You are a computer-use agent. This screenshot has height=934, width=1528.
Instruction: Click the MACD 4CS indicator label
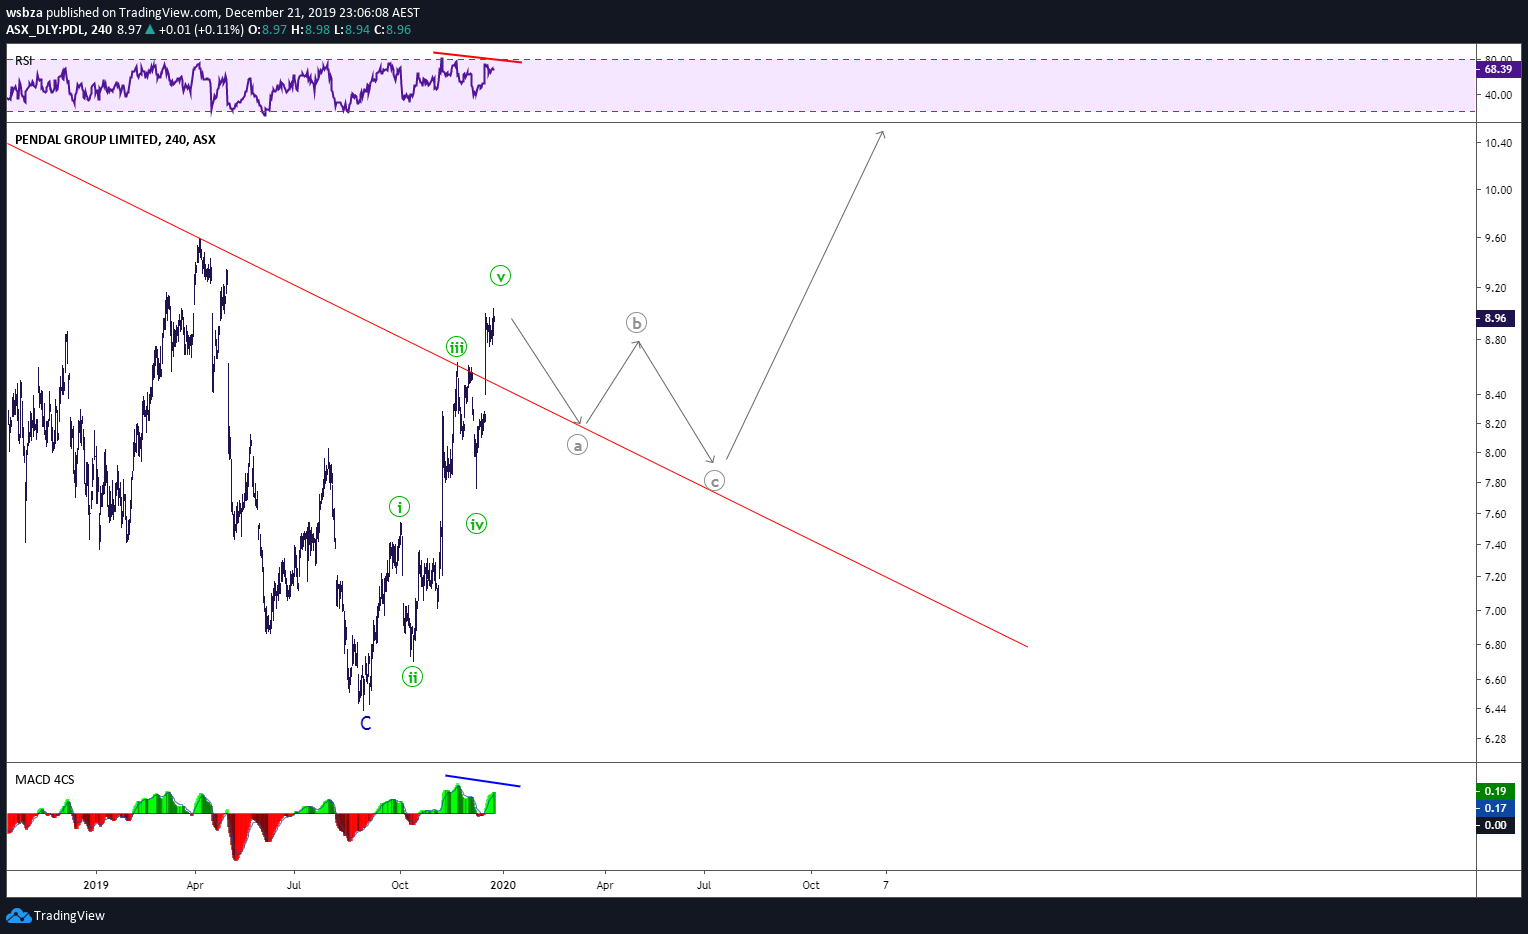[45, 779]
